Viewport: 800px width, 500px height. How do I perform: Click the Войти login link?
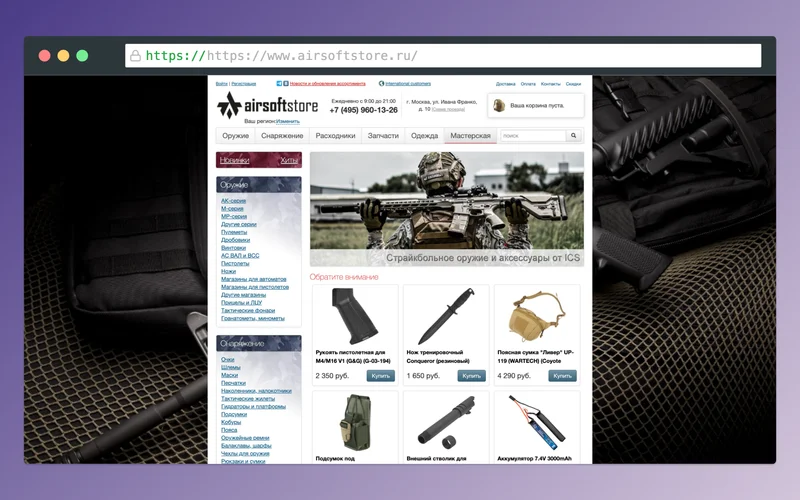click(x=221, y=84)
